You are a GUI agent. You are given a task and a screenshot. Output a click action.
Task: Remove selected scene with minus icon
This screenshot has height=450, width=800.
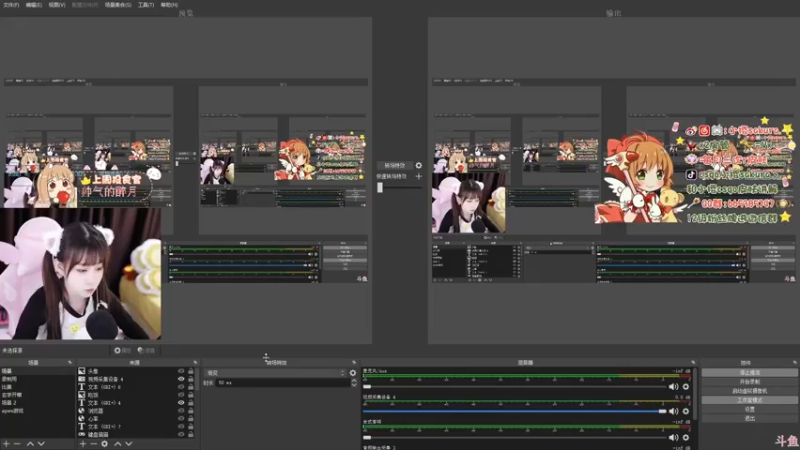17,444
